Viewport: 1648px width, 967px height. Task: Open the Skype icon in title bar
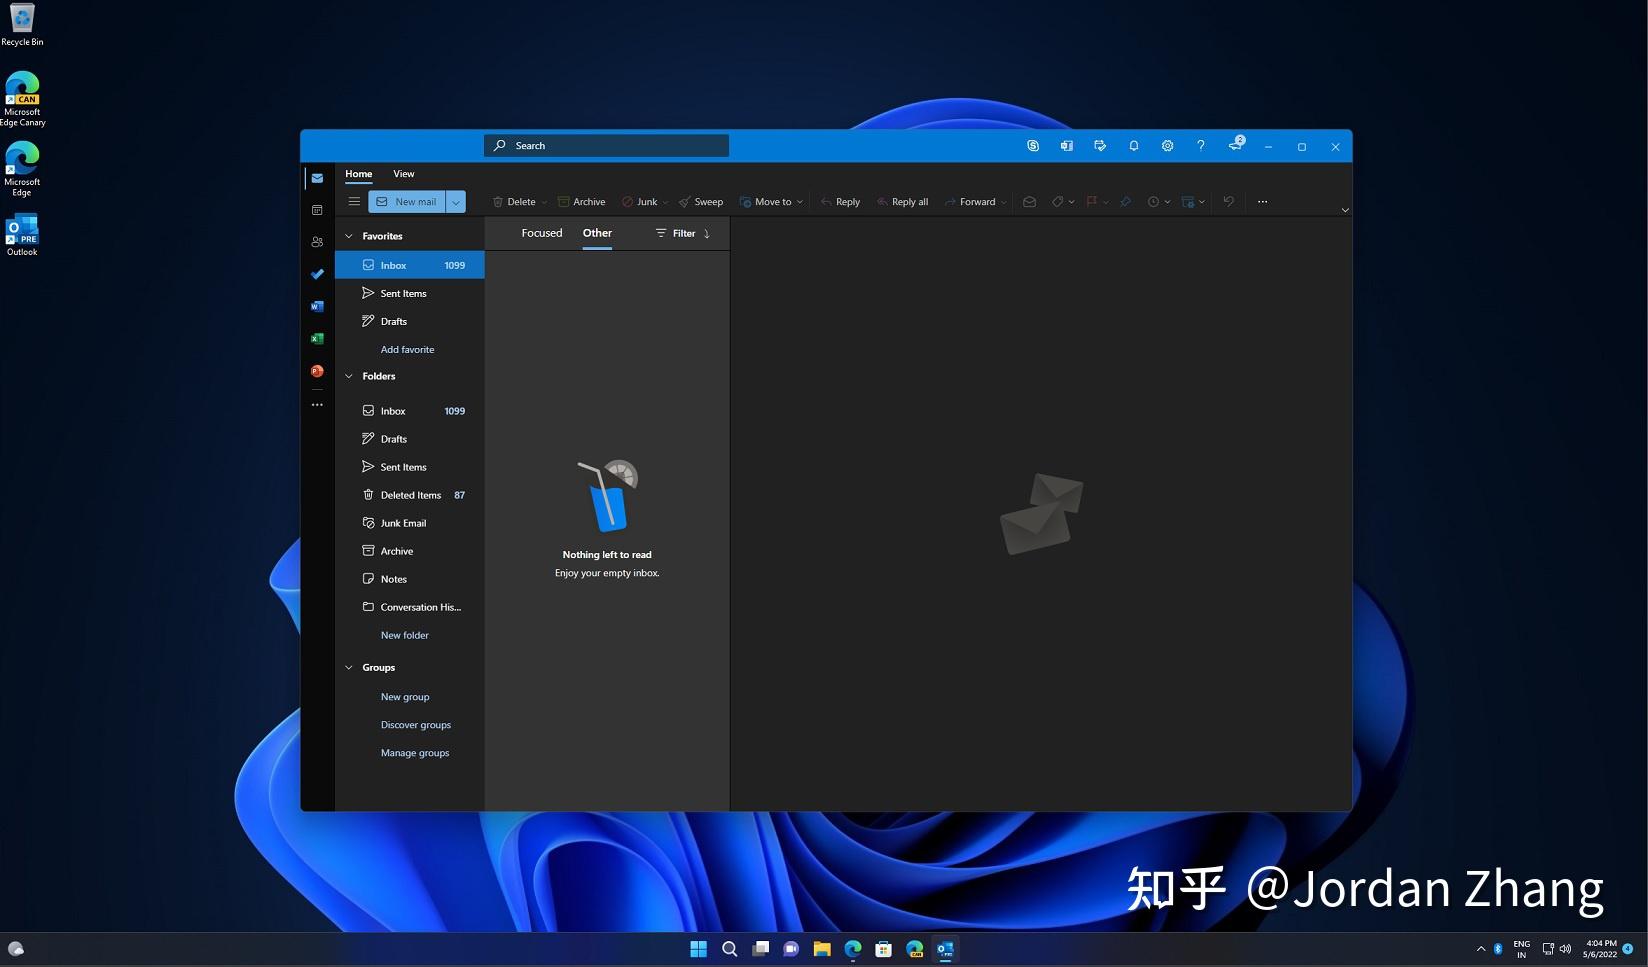(x=1033, y=146)
